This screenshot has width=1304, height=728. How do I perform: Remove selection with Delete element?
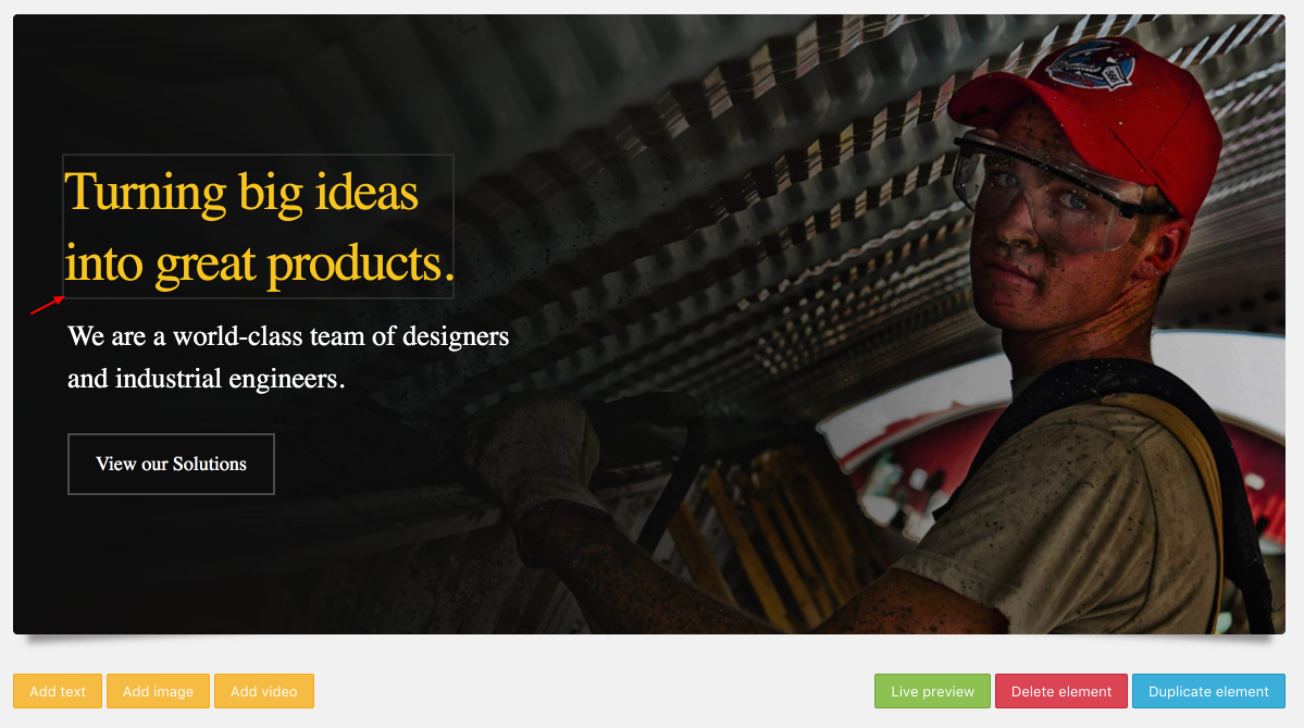[x=1061, y=691]
